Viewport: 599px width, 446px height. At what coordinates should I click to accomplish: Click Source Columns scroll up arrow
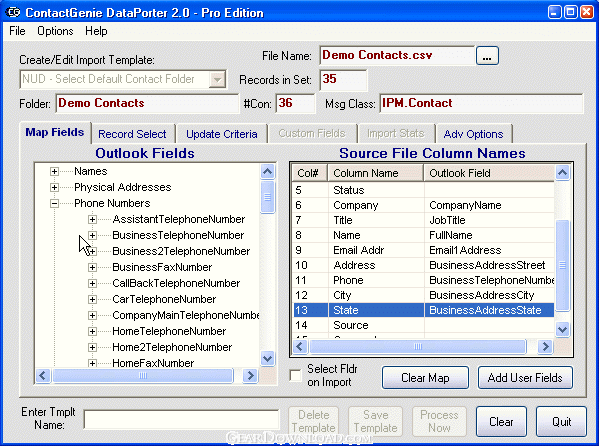pyautogui.click(x=562, y=173)
